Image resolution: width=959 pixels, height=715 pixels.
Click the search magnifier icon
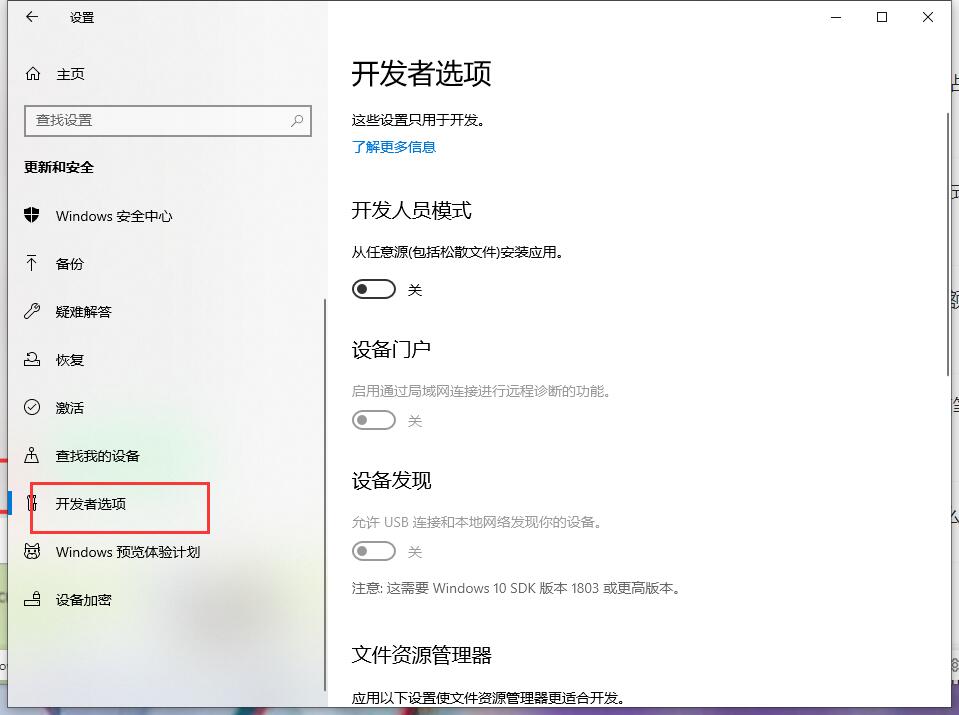[297, 120]
